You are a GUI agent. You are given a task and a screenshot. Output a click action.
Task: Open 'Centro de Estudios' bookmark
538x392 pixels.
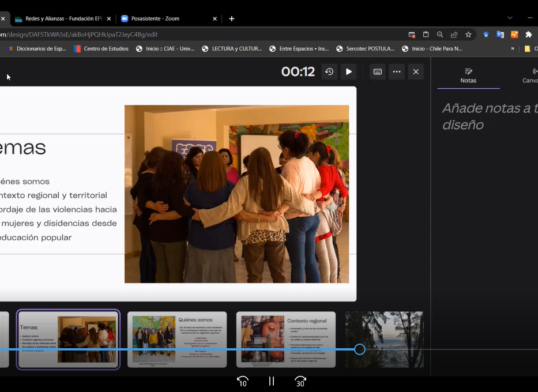pos(101,49)
